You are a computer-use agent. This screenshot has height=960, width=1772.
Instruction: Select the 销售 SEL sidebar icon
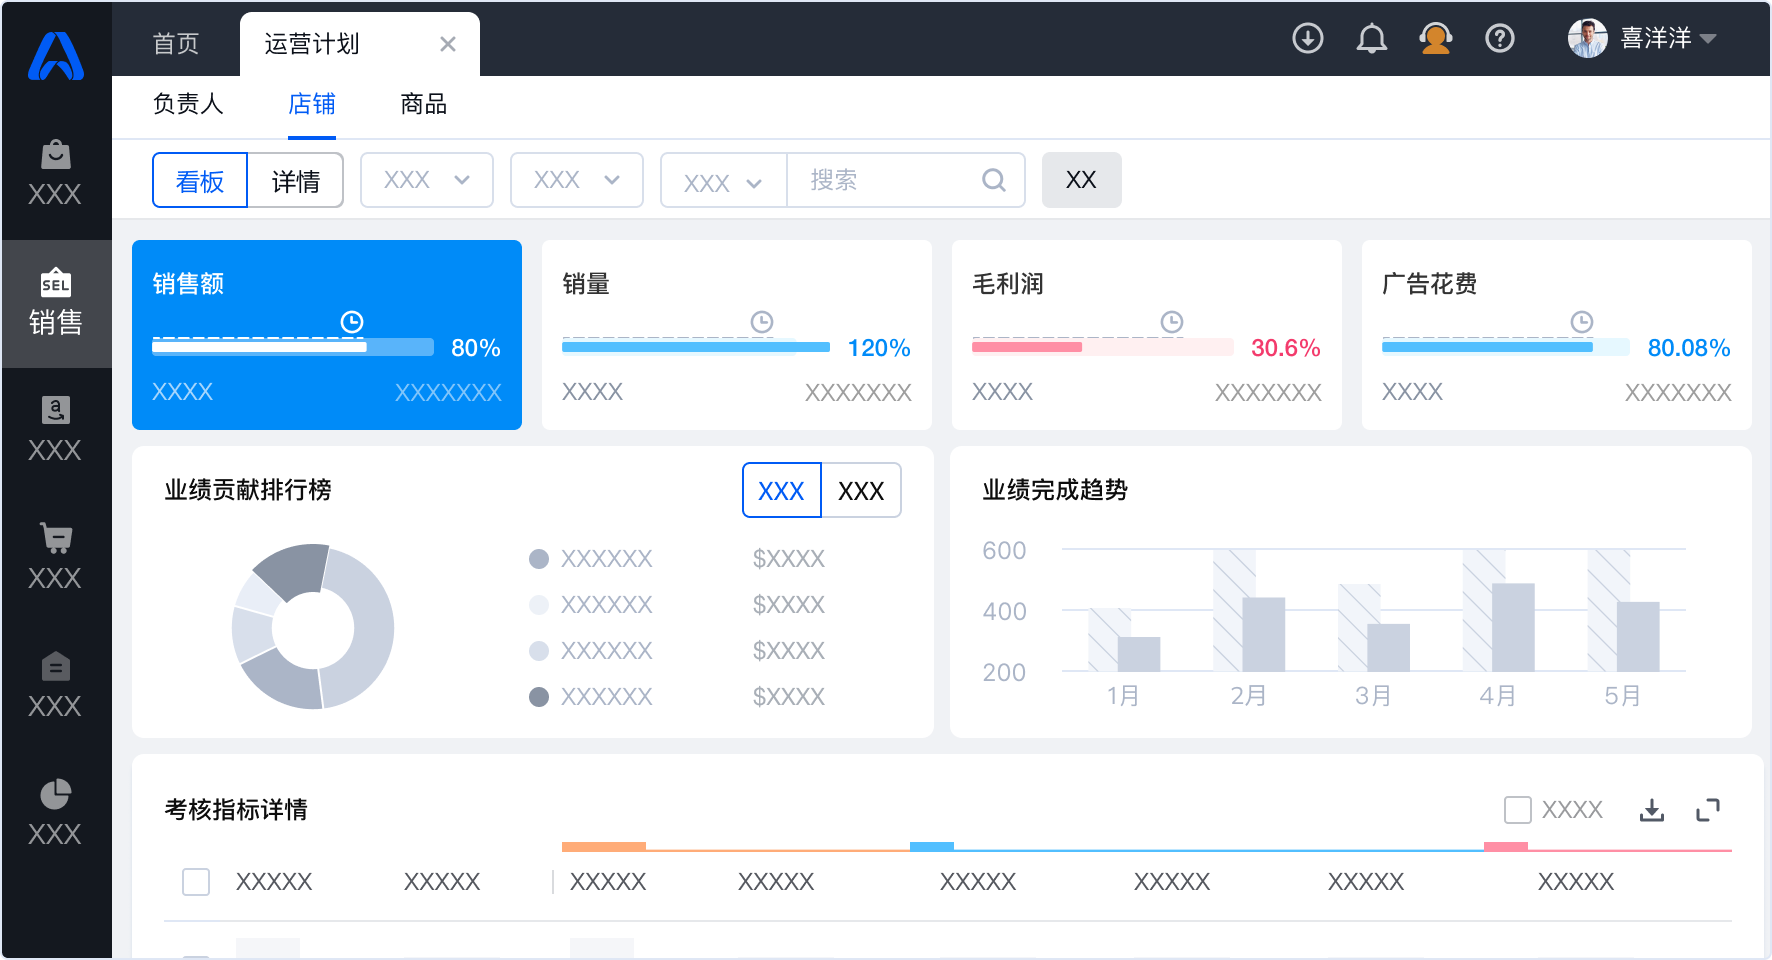tap(56, 282)
